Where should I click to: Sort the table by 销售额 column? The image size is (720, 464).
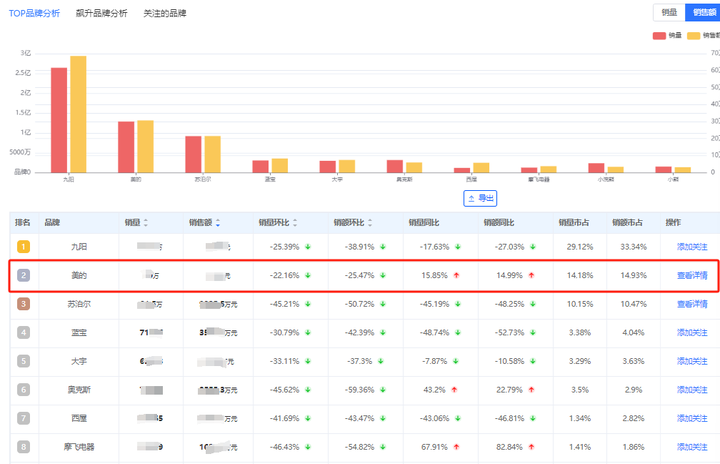pyautogui.click(x=218, y=223)
